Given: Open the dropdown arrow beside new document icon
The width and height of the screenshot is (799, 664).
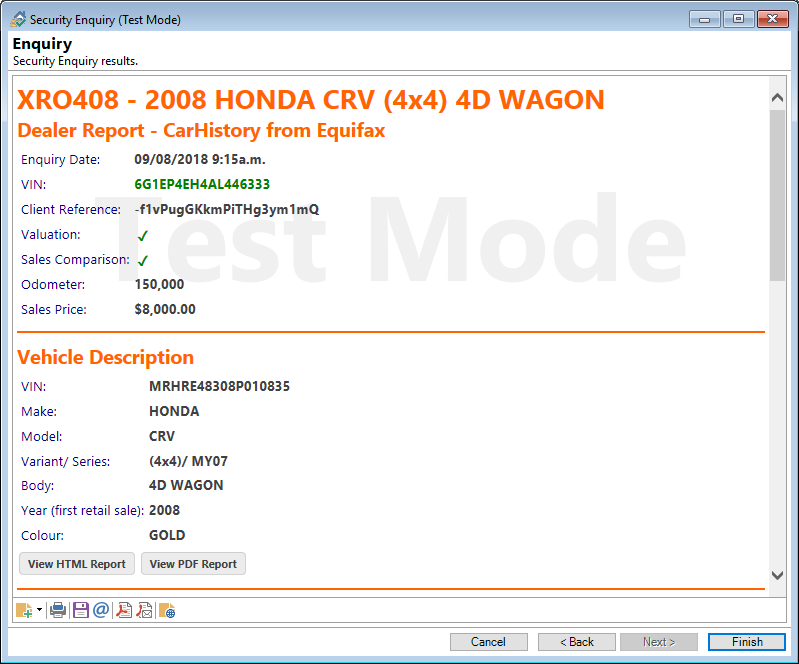Looking at the screenshot, I should pos(39,610).
